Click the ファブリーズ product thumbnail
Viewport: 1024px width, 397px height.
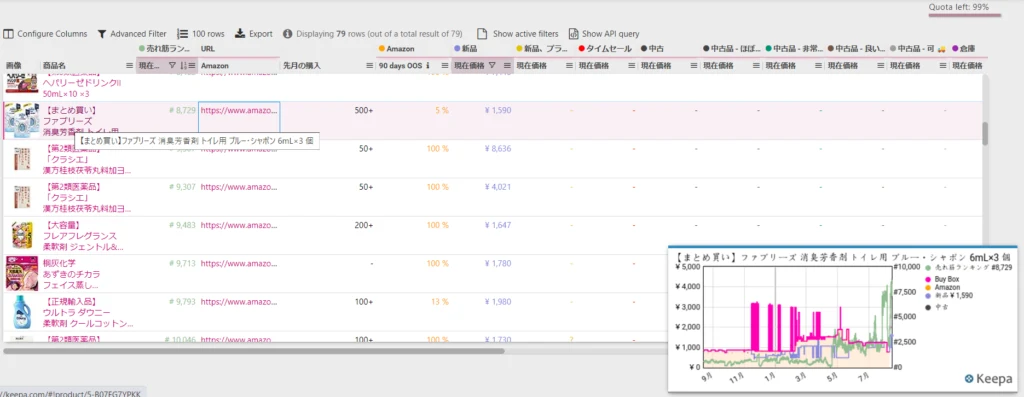tap(21, 120)
